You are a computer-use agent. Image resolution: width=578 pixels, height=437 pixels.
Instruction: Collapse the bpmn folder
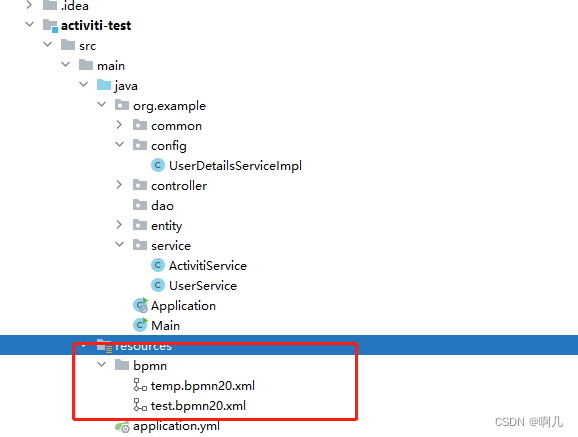click(x=101, y=365)
